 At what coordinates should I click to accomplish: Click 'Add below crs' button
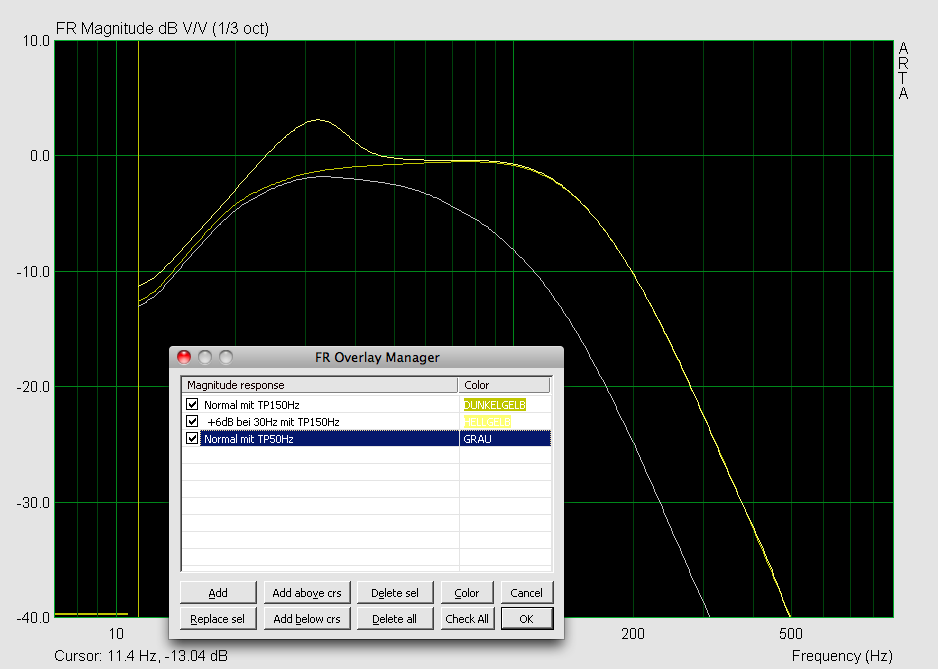point(307,619)
